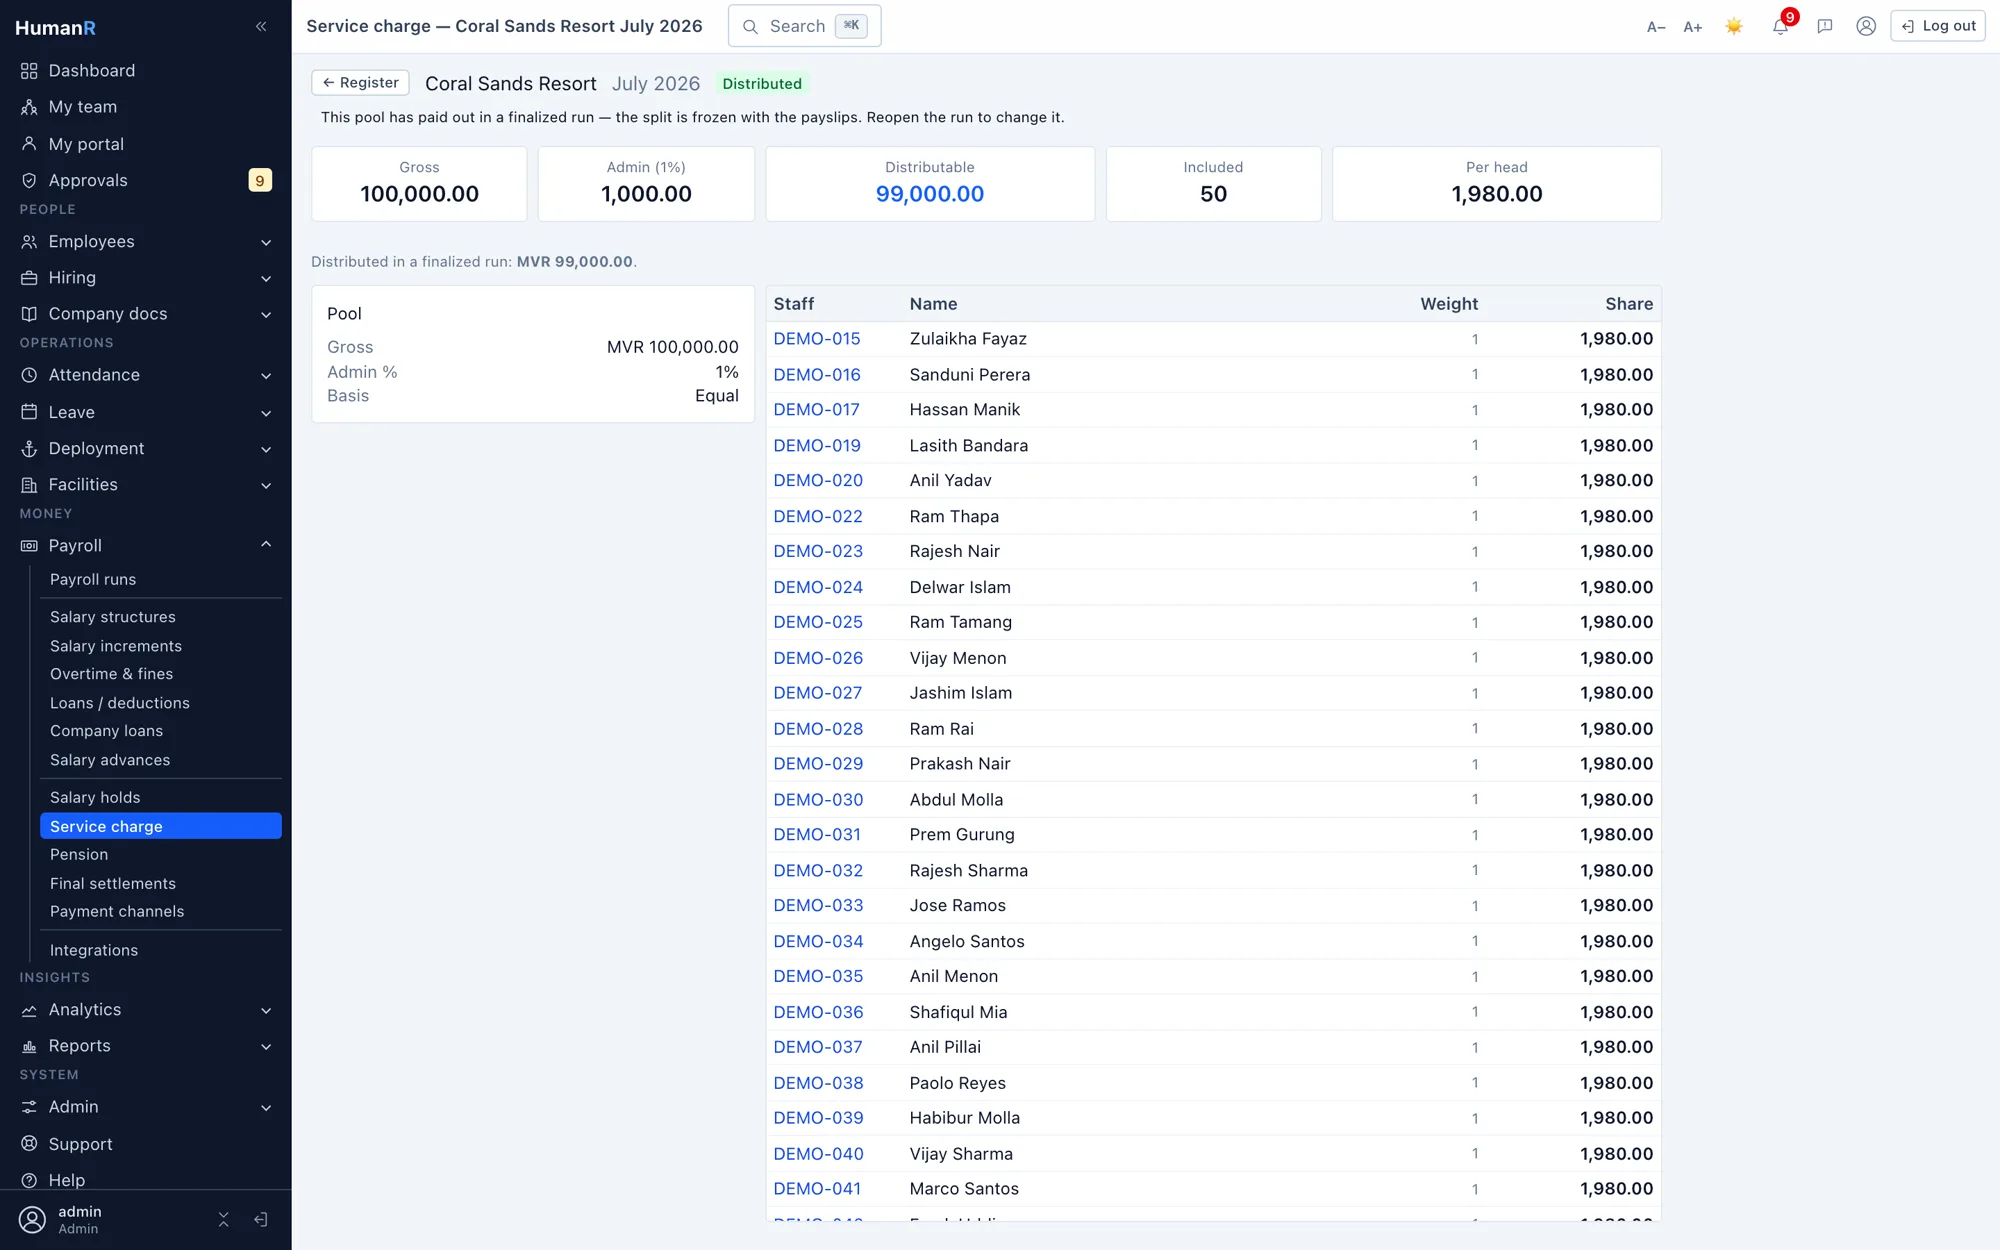Click the Leave calendar icon
The height and width of the screenshot is (1250, 2000).
point(29,412)
